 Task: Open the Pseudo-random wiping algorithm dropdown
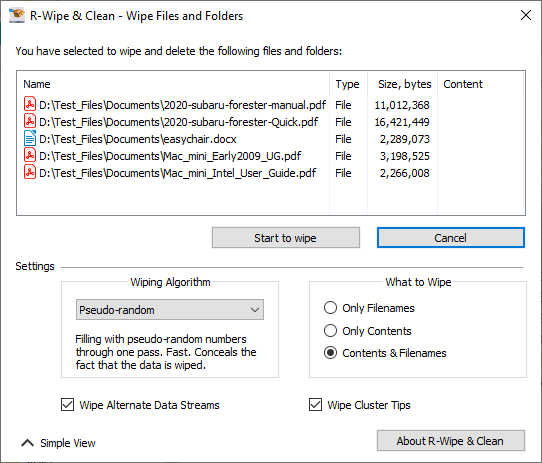tap(170, 310)
